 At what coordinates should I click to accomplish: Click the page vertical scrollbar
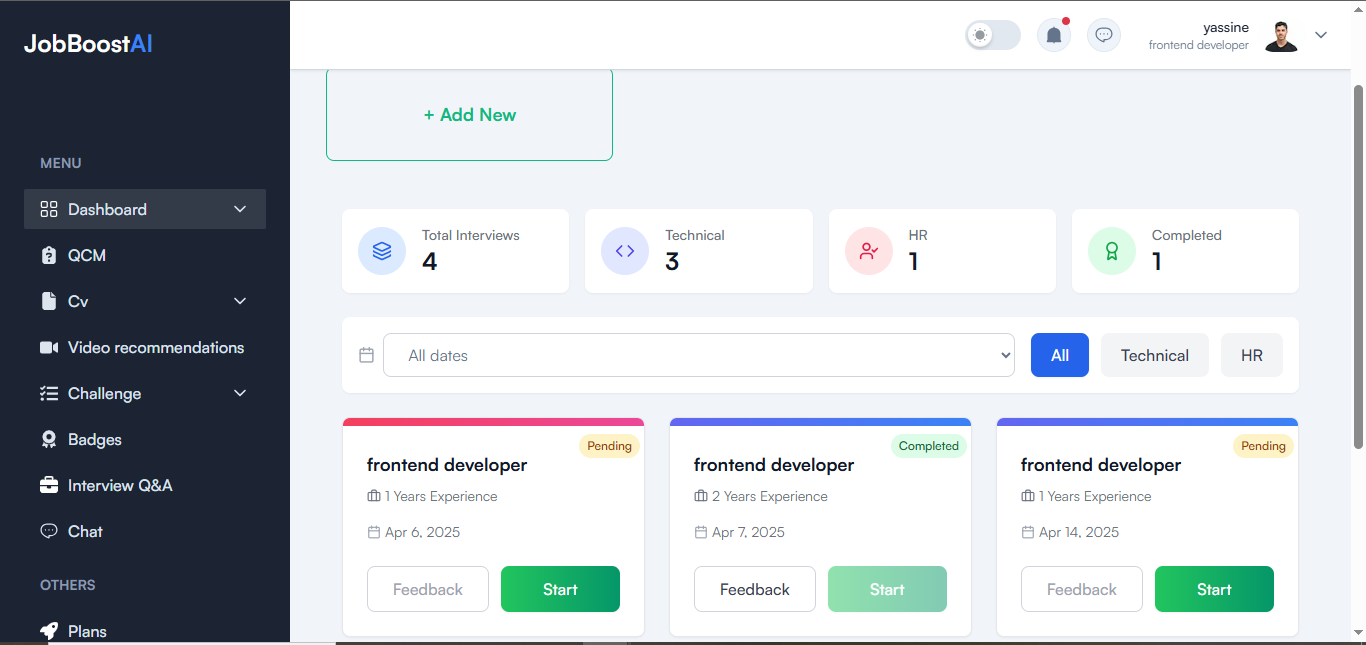tap(1358, 265)
